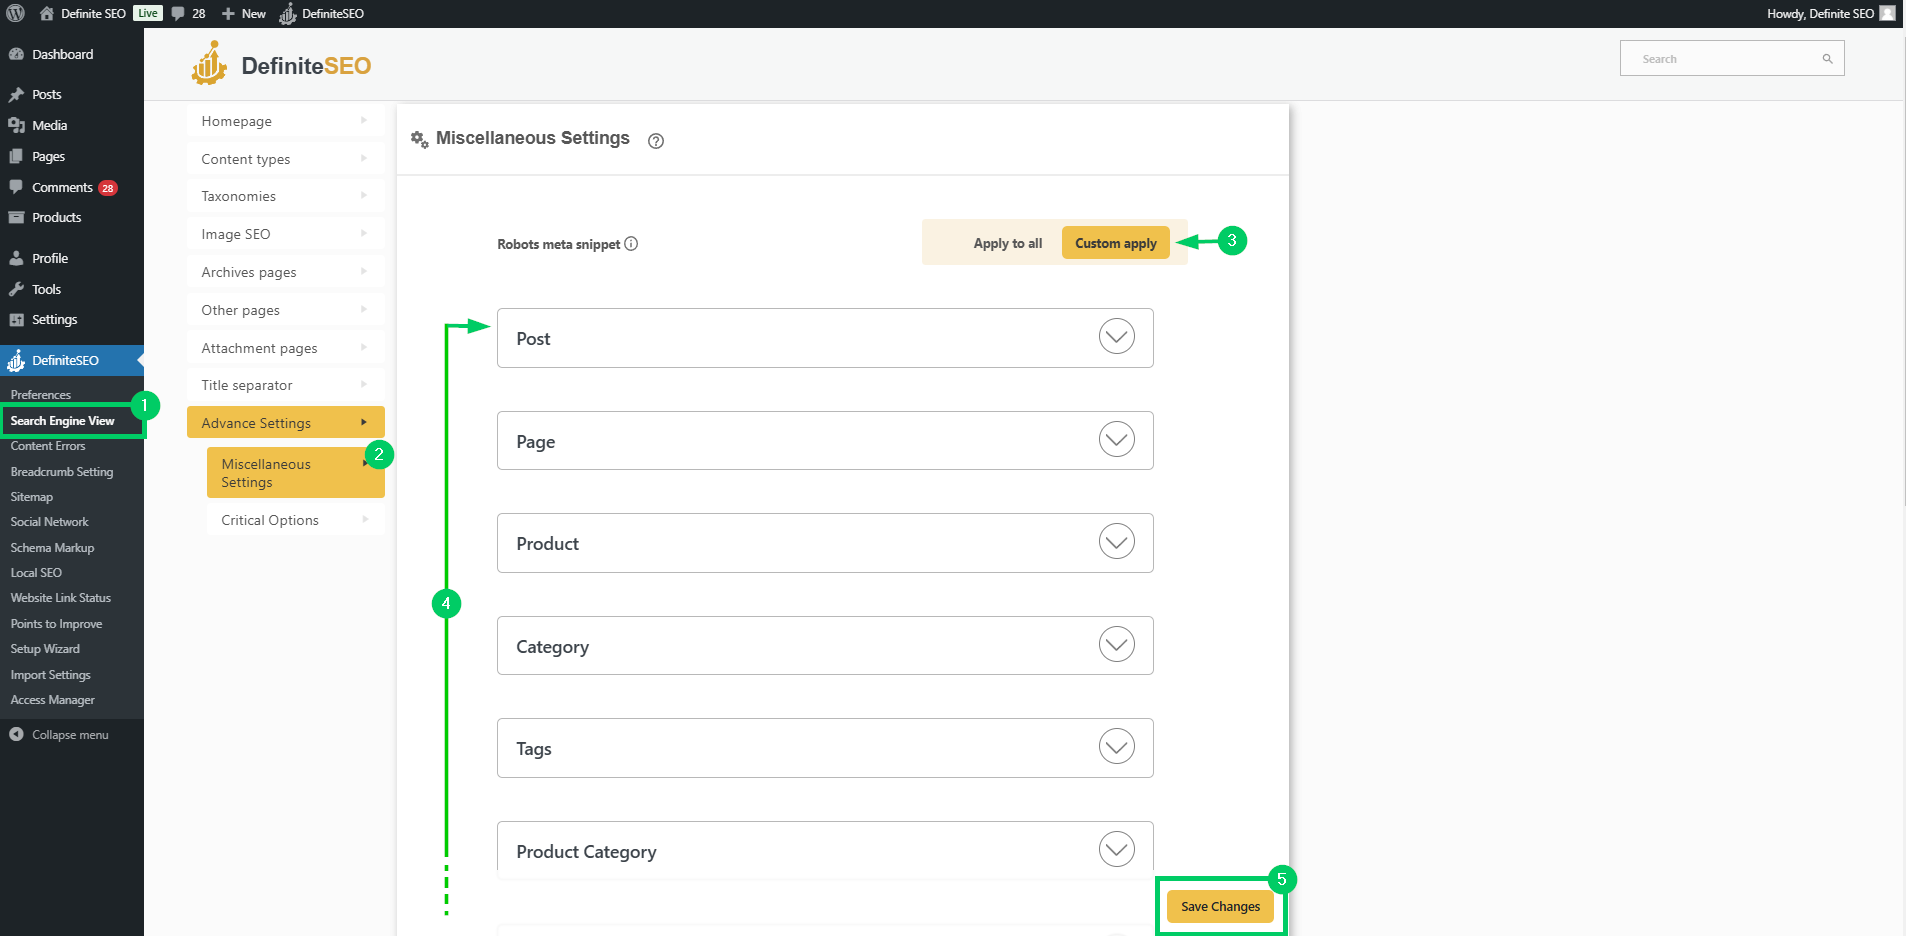
Task: Click the WordPress logo icon in admin bar
Action: pyautogui.click(x=16, y=13)
